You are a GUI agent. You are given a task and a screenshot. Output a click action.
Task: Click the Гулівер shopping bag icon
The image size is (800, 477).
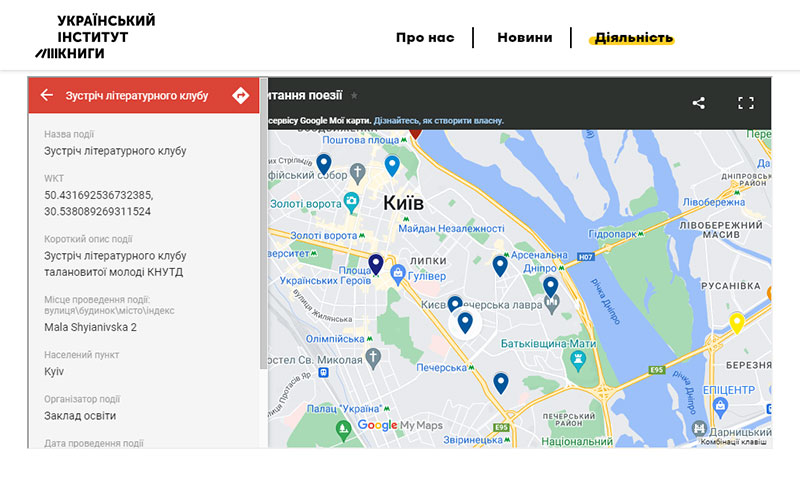click(397, 275)
